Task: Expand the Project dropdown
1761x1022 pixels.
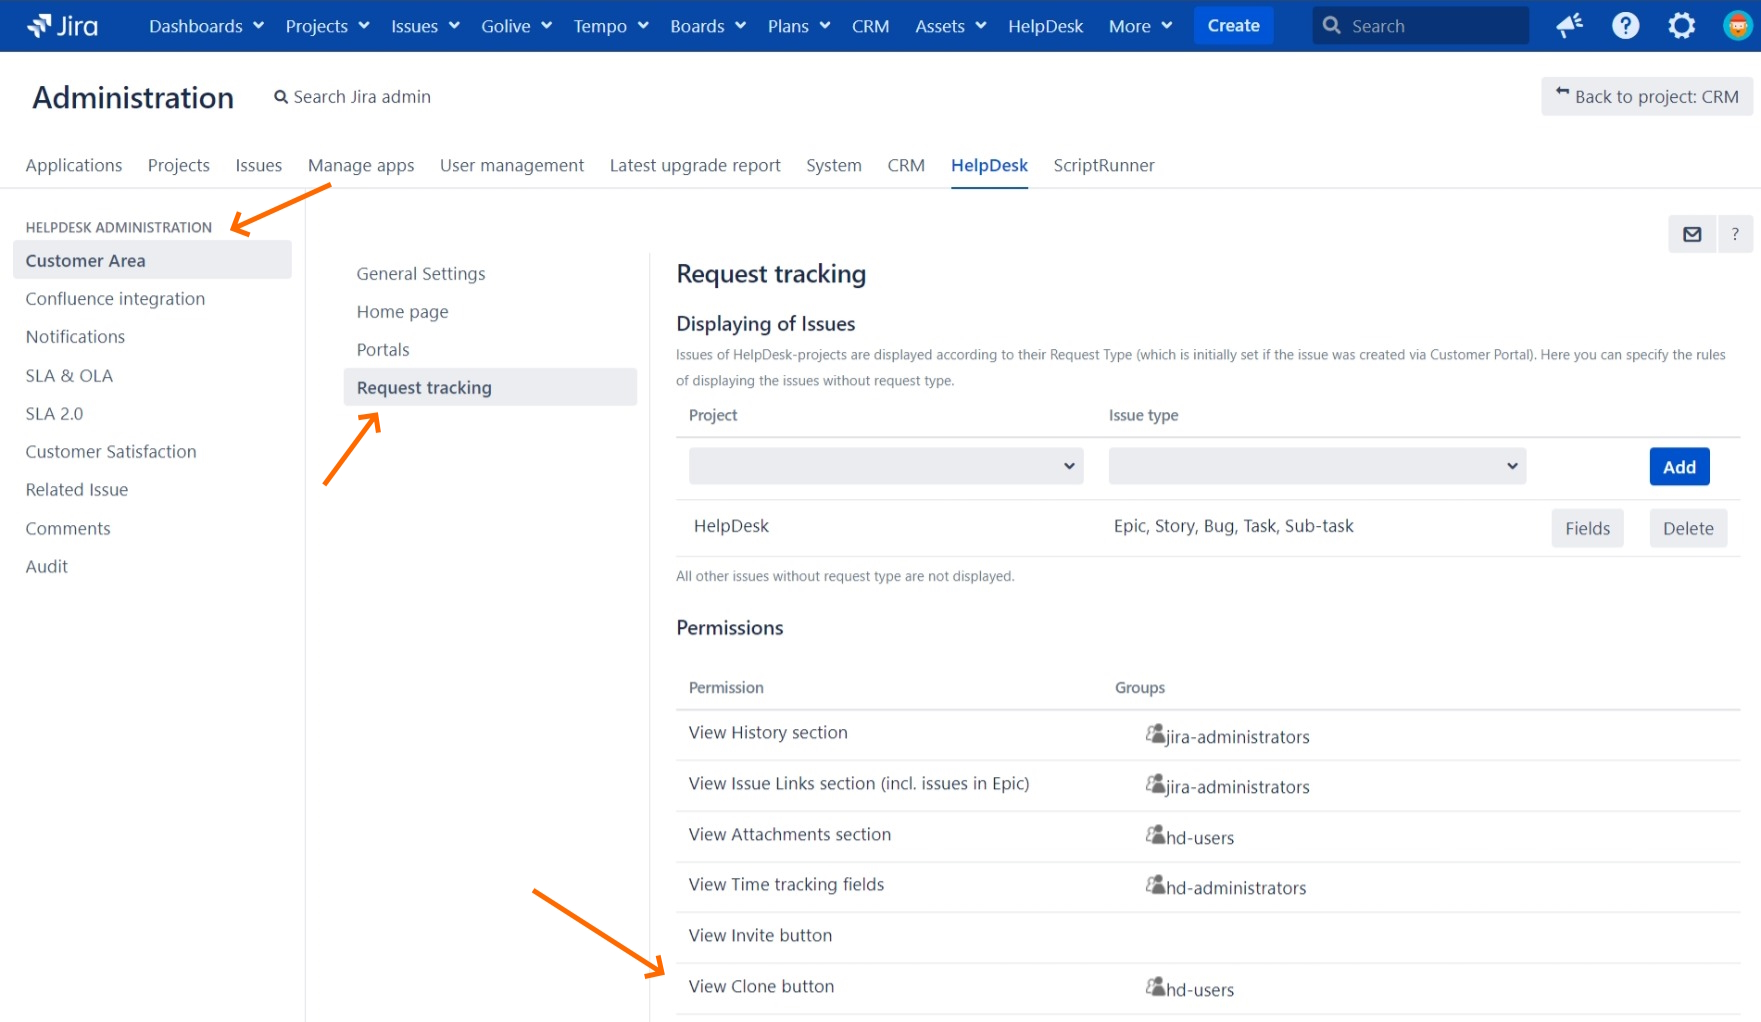Action: click(885, 466)
